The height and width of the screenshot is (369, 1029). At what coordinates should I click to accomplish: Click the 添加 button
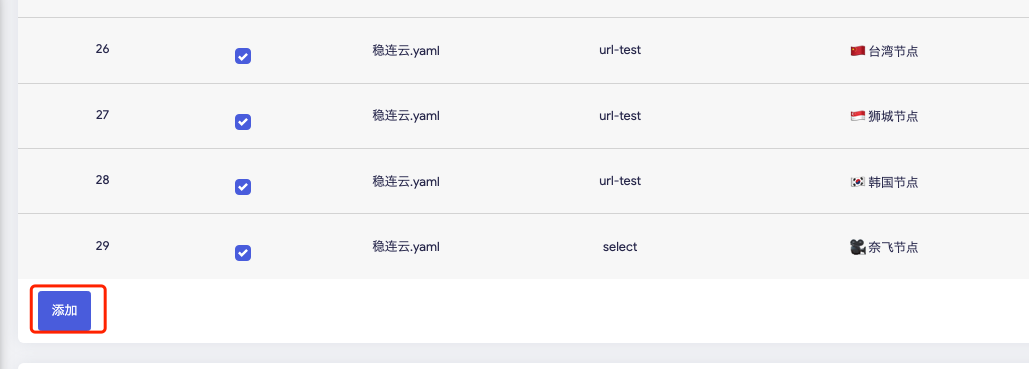click(x=64, y=311)
